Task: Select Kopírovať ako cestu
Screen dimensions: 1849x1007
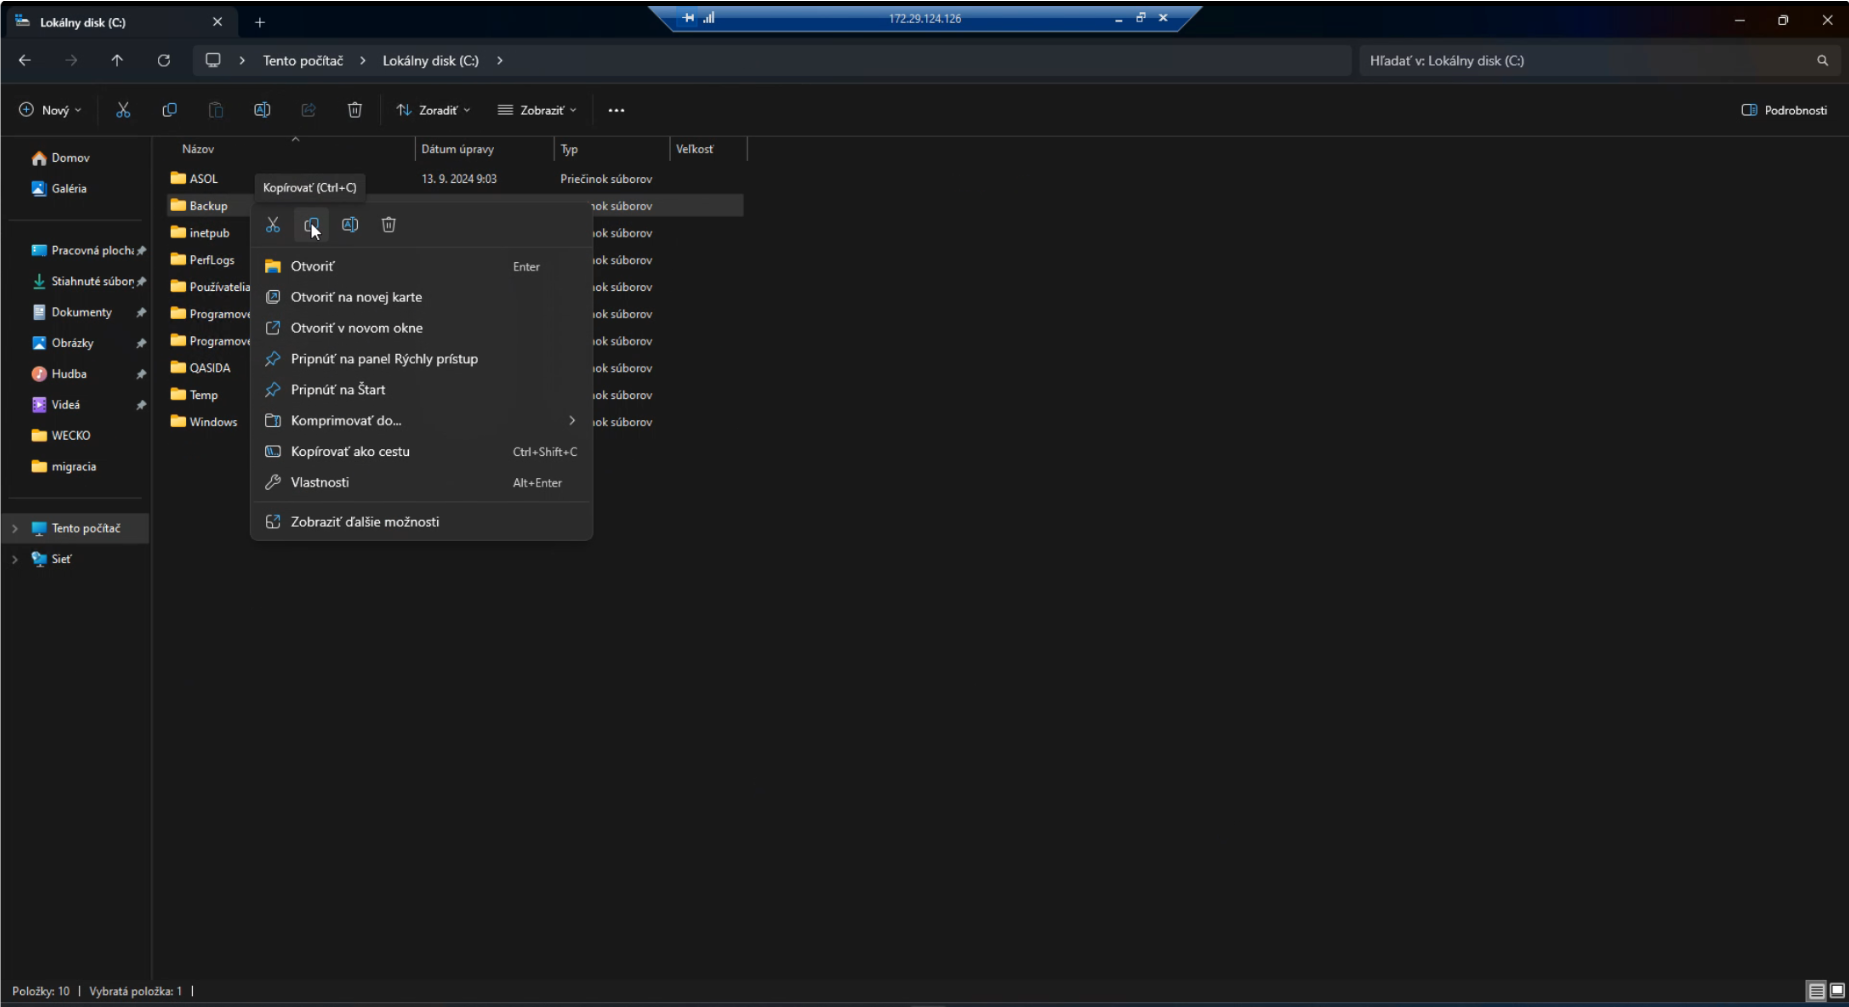Action: [x=421, y=452]
